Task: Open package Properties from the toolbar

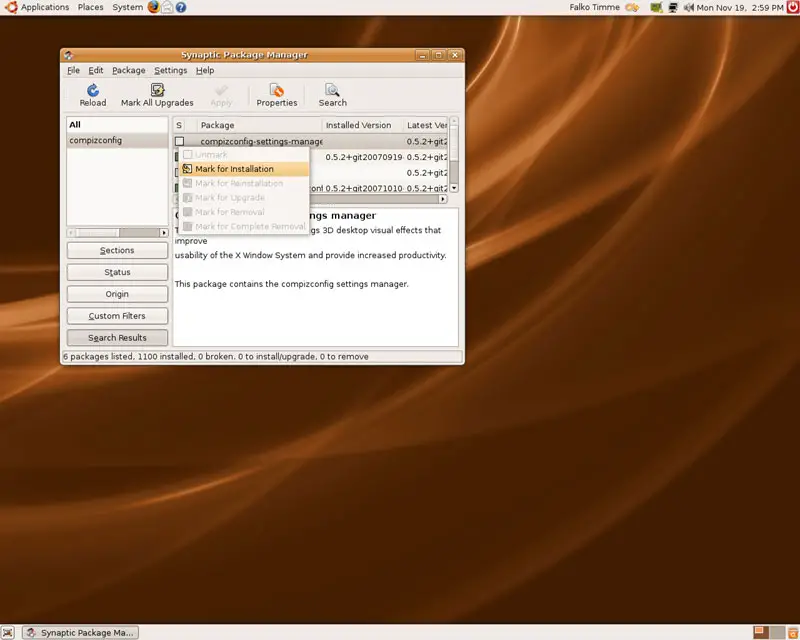Action: pyautogui.click(x=277, y=95)
